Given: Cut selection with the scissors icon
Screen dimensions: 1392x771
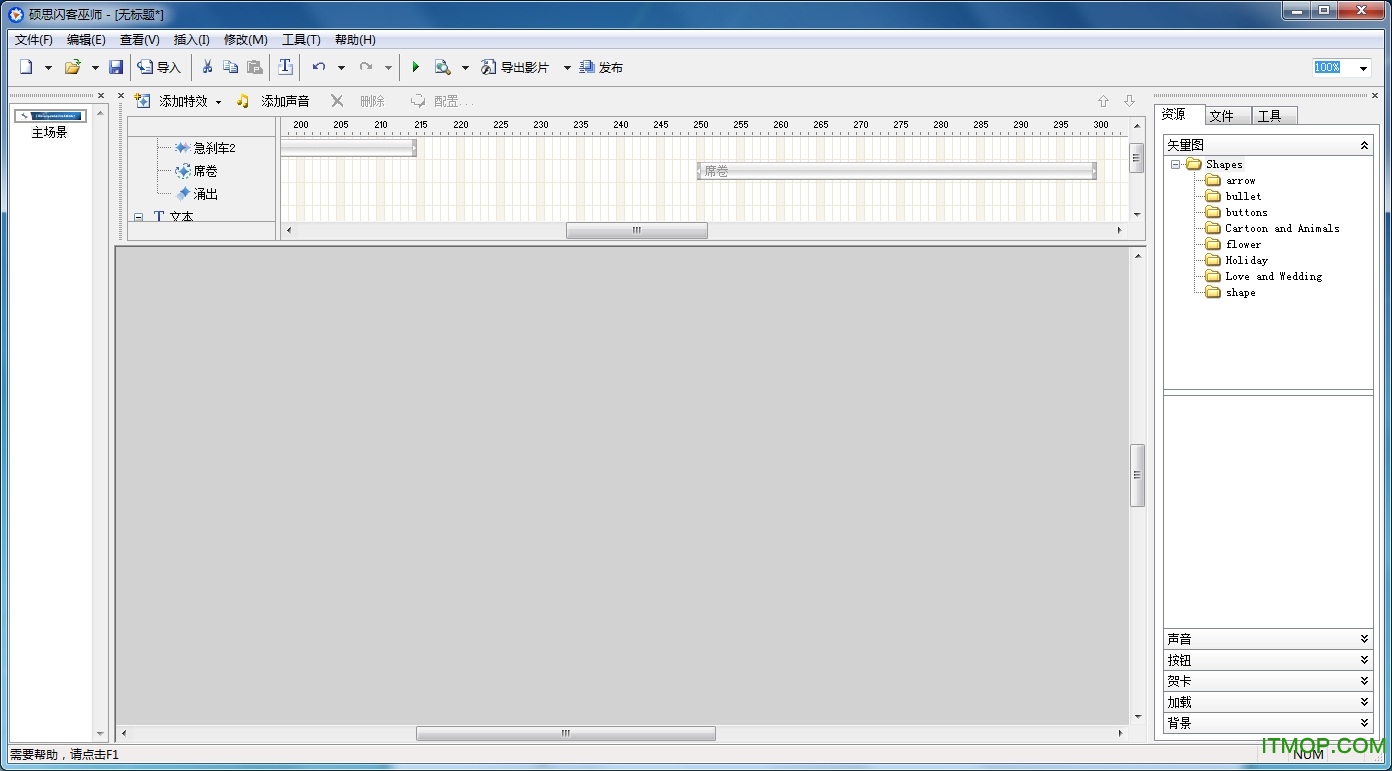Looking at the screenshot, I should pyautogui.click(x=207, y=67).
